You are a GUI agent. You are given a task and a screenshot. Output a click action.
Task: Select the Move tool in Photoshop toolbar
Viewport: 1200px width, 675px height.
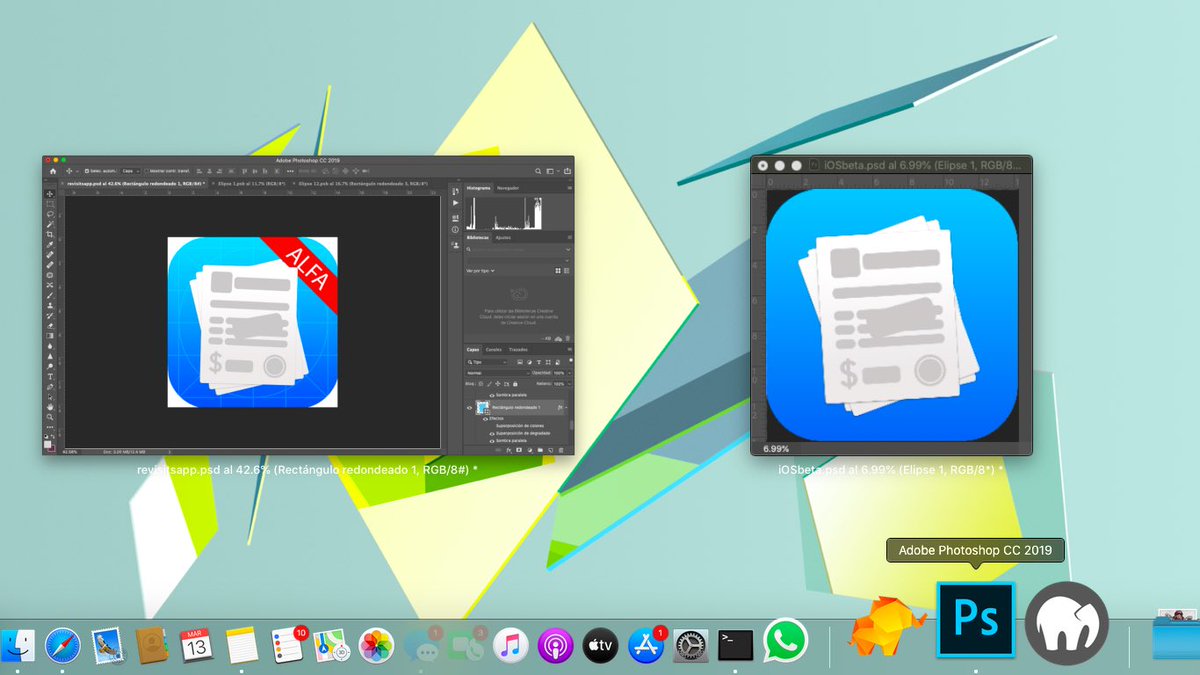tap(50, 194)
